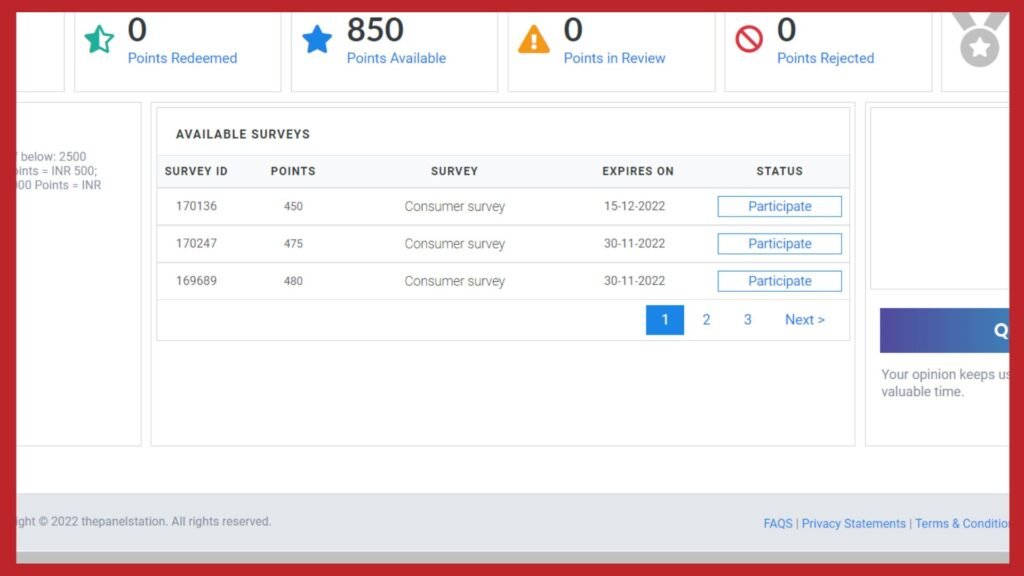1024x576 pixels.
Task: Click Next to see more surveys
Action: tap(805, 320)
